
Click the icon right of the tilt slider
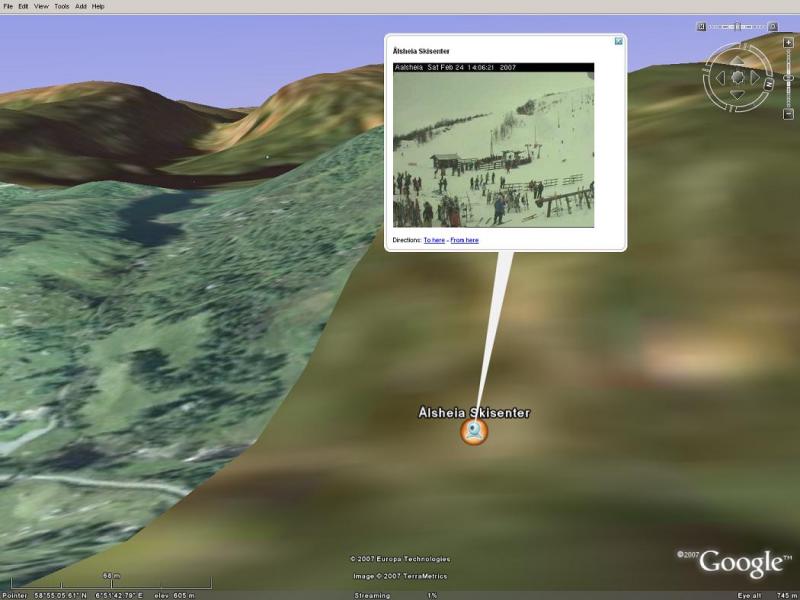click(x=775, y=26)
